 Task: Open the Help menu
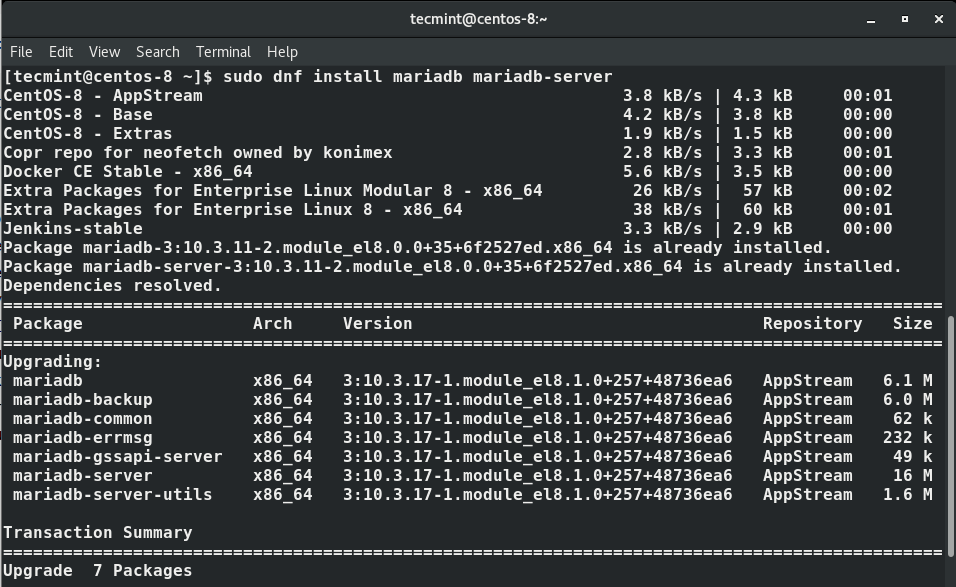point(282,52)
